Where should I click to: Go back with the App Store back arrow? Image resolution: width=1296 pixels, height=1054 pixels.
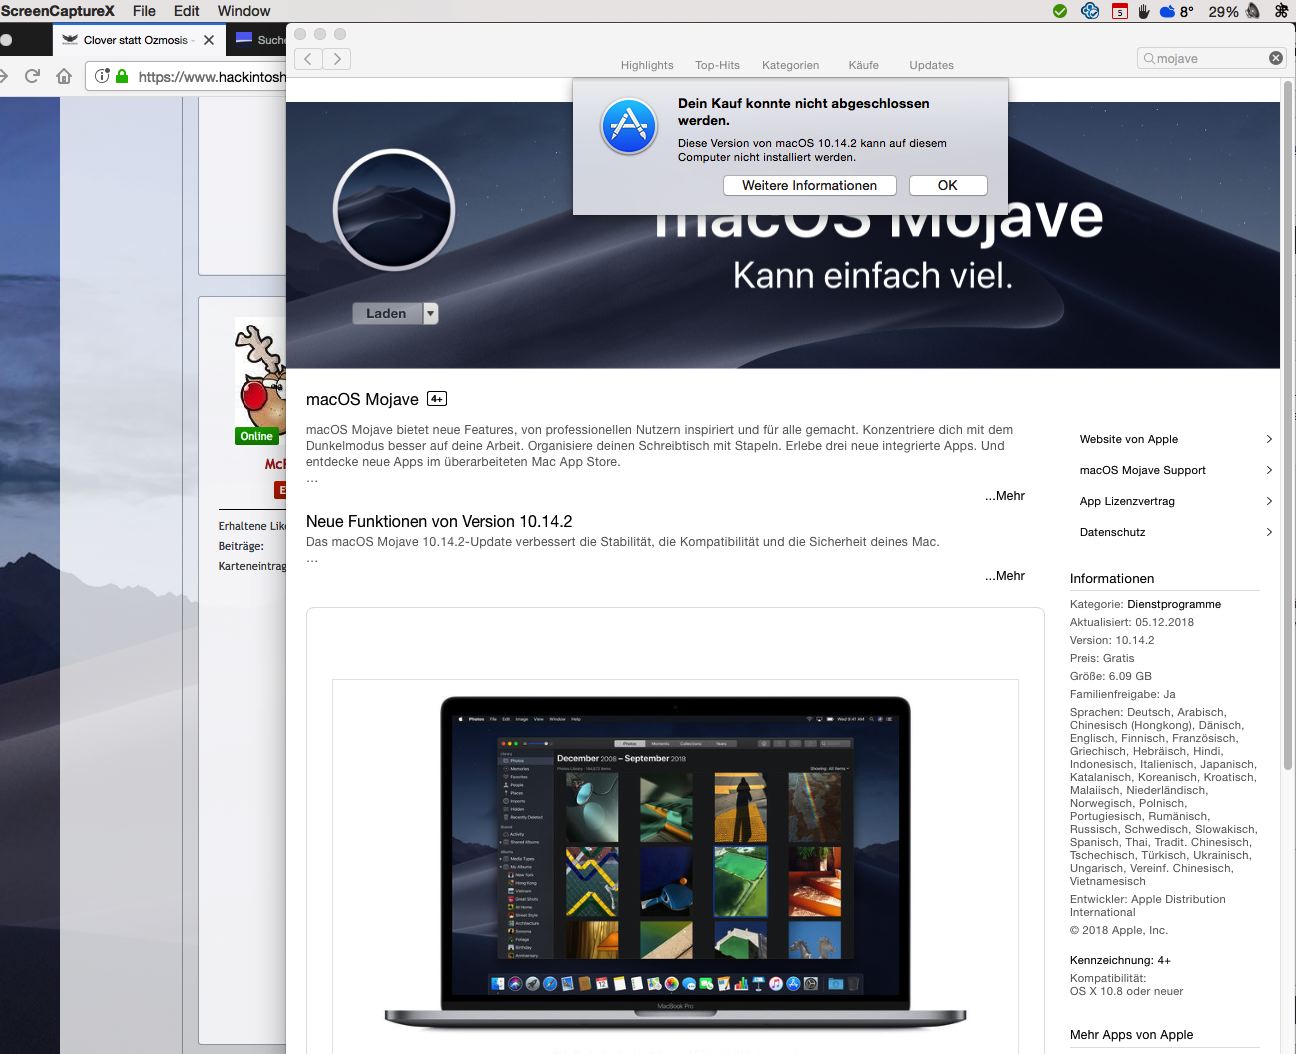(x=308, y=59)
